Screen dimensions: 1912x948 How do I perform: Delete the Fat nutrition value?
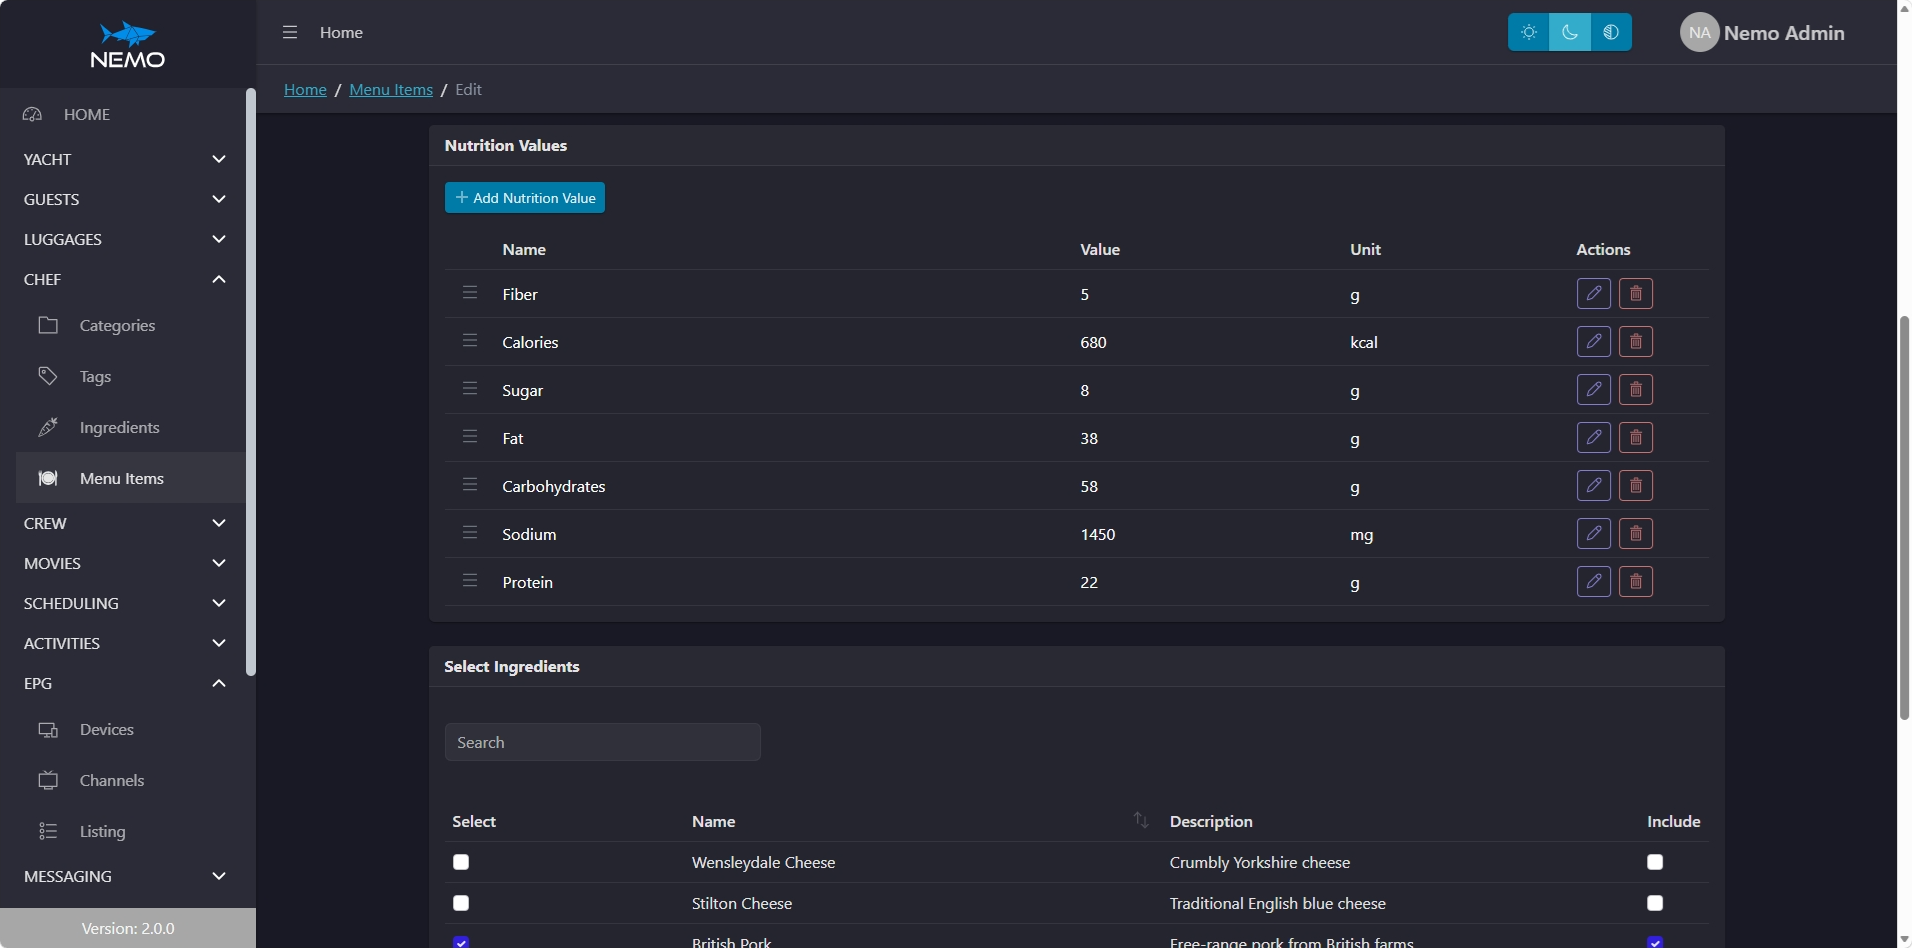(x=1636, y=438)
